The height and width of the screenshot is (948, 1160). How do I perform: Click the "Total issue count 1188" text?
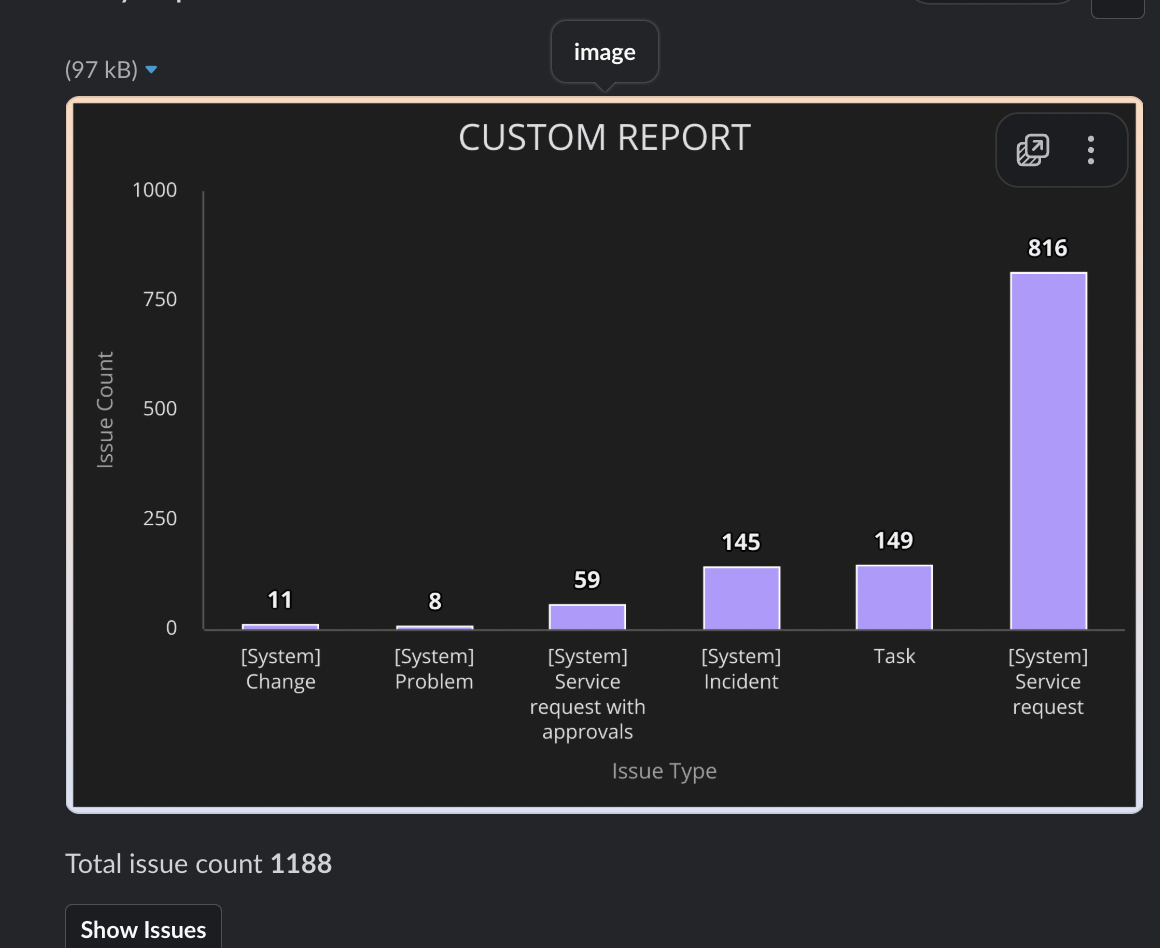198,864
